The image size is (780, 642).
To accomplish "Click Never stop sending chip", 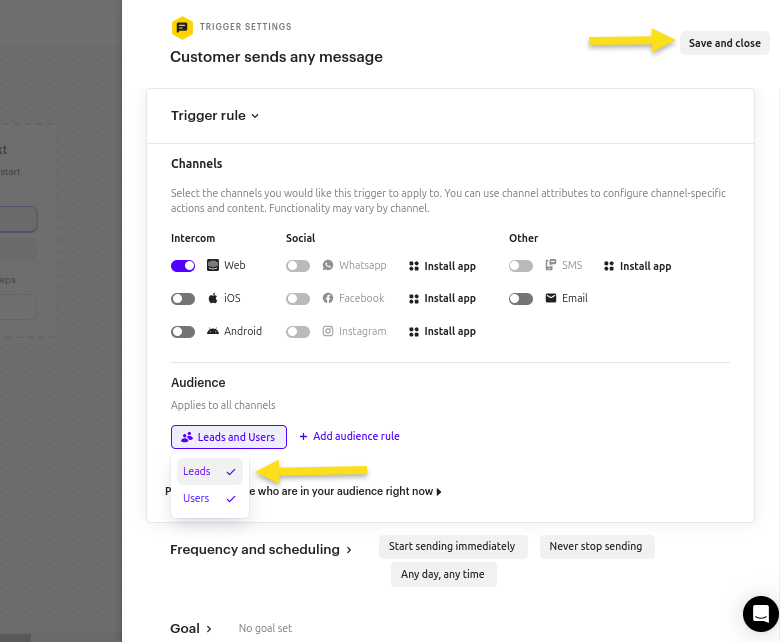I will coord(597,547).
